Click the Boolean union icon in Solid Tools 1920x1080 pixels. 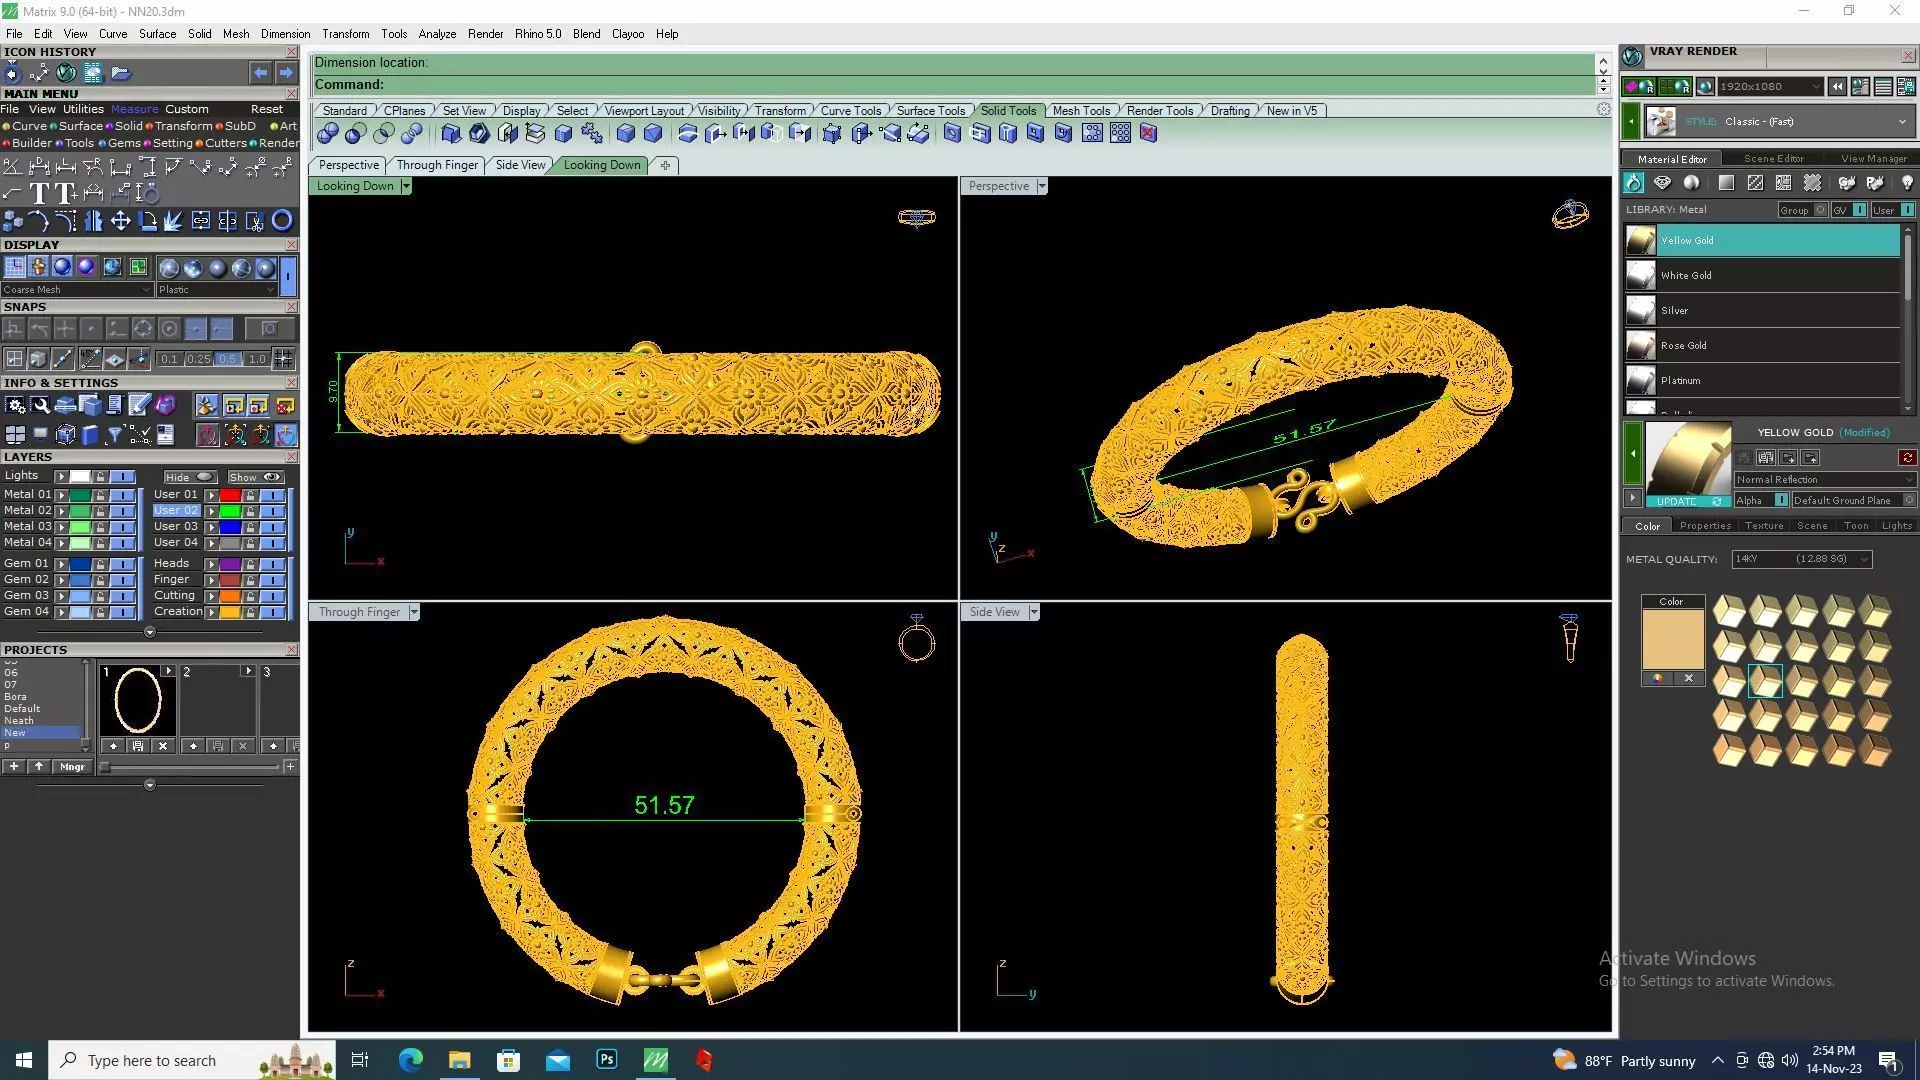pyautogui.click(x=328, y=133)
